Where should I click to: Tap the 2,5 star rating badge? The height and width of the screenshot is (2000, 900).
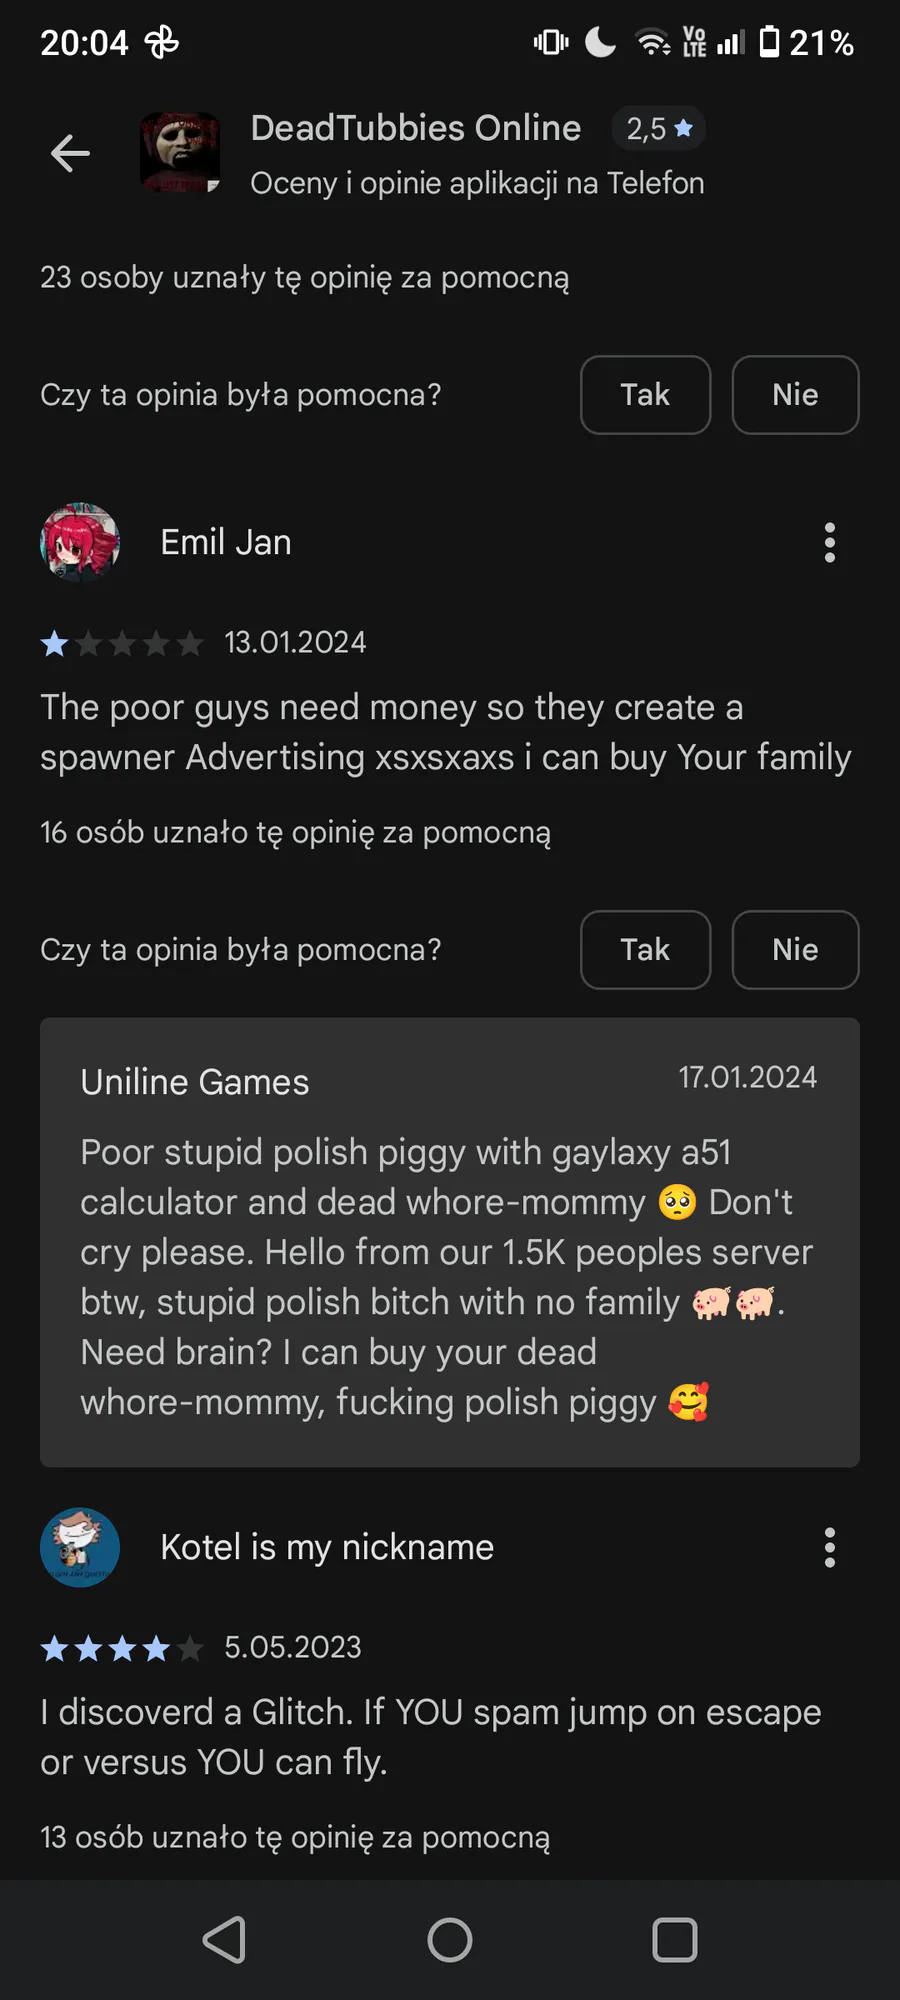pyautogui.click(x=659, y=129)
